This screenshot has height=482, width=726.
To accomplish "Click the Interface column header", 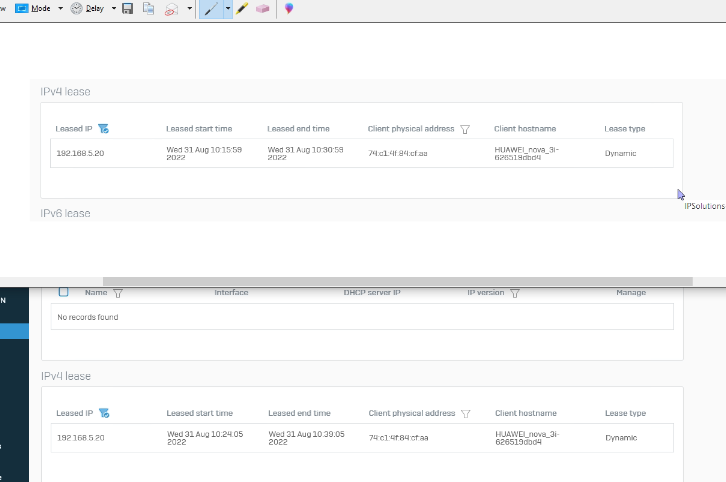I will click(x=231, y=293).
